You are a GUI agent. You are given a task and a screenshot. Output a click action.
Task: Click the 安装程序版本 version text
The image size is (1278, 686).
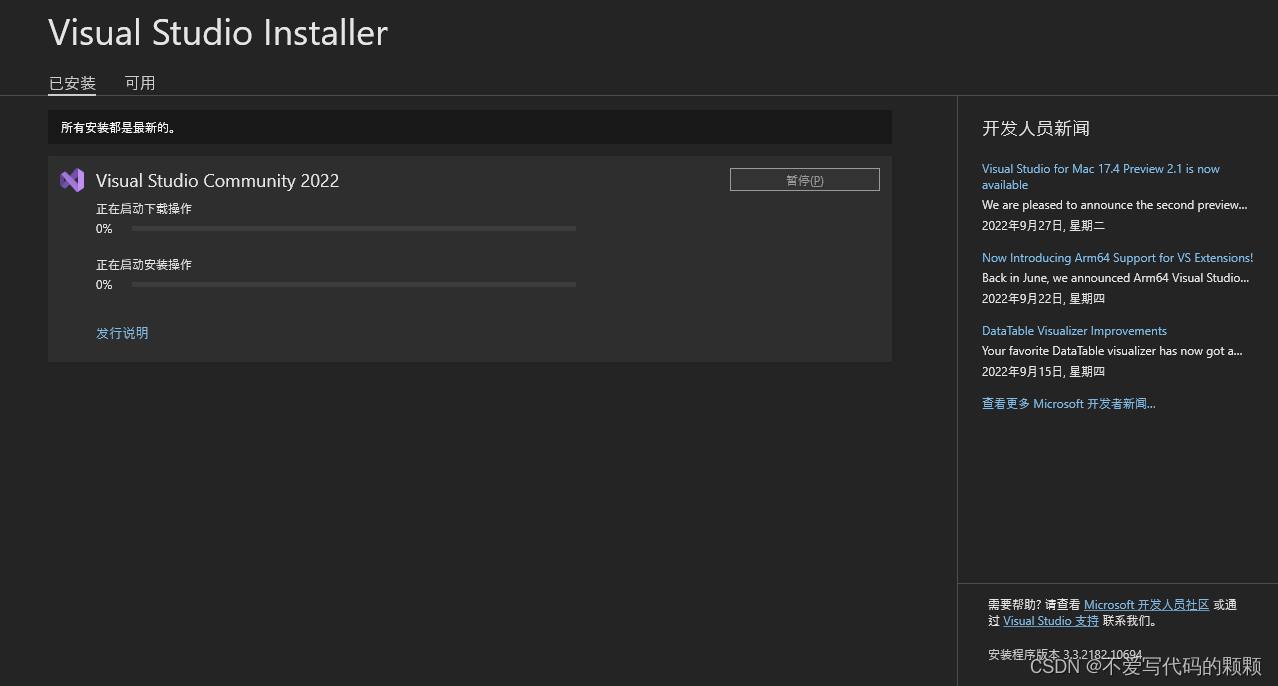click(1065, 655)
